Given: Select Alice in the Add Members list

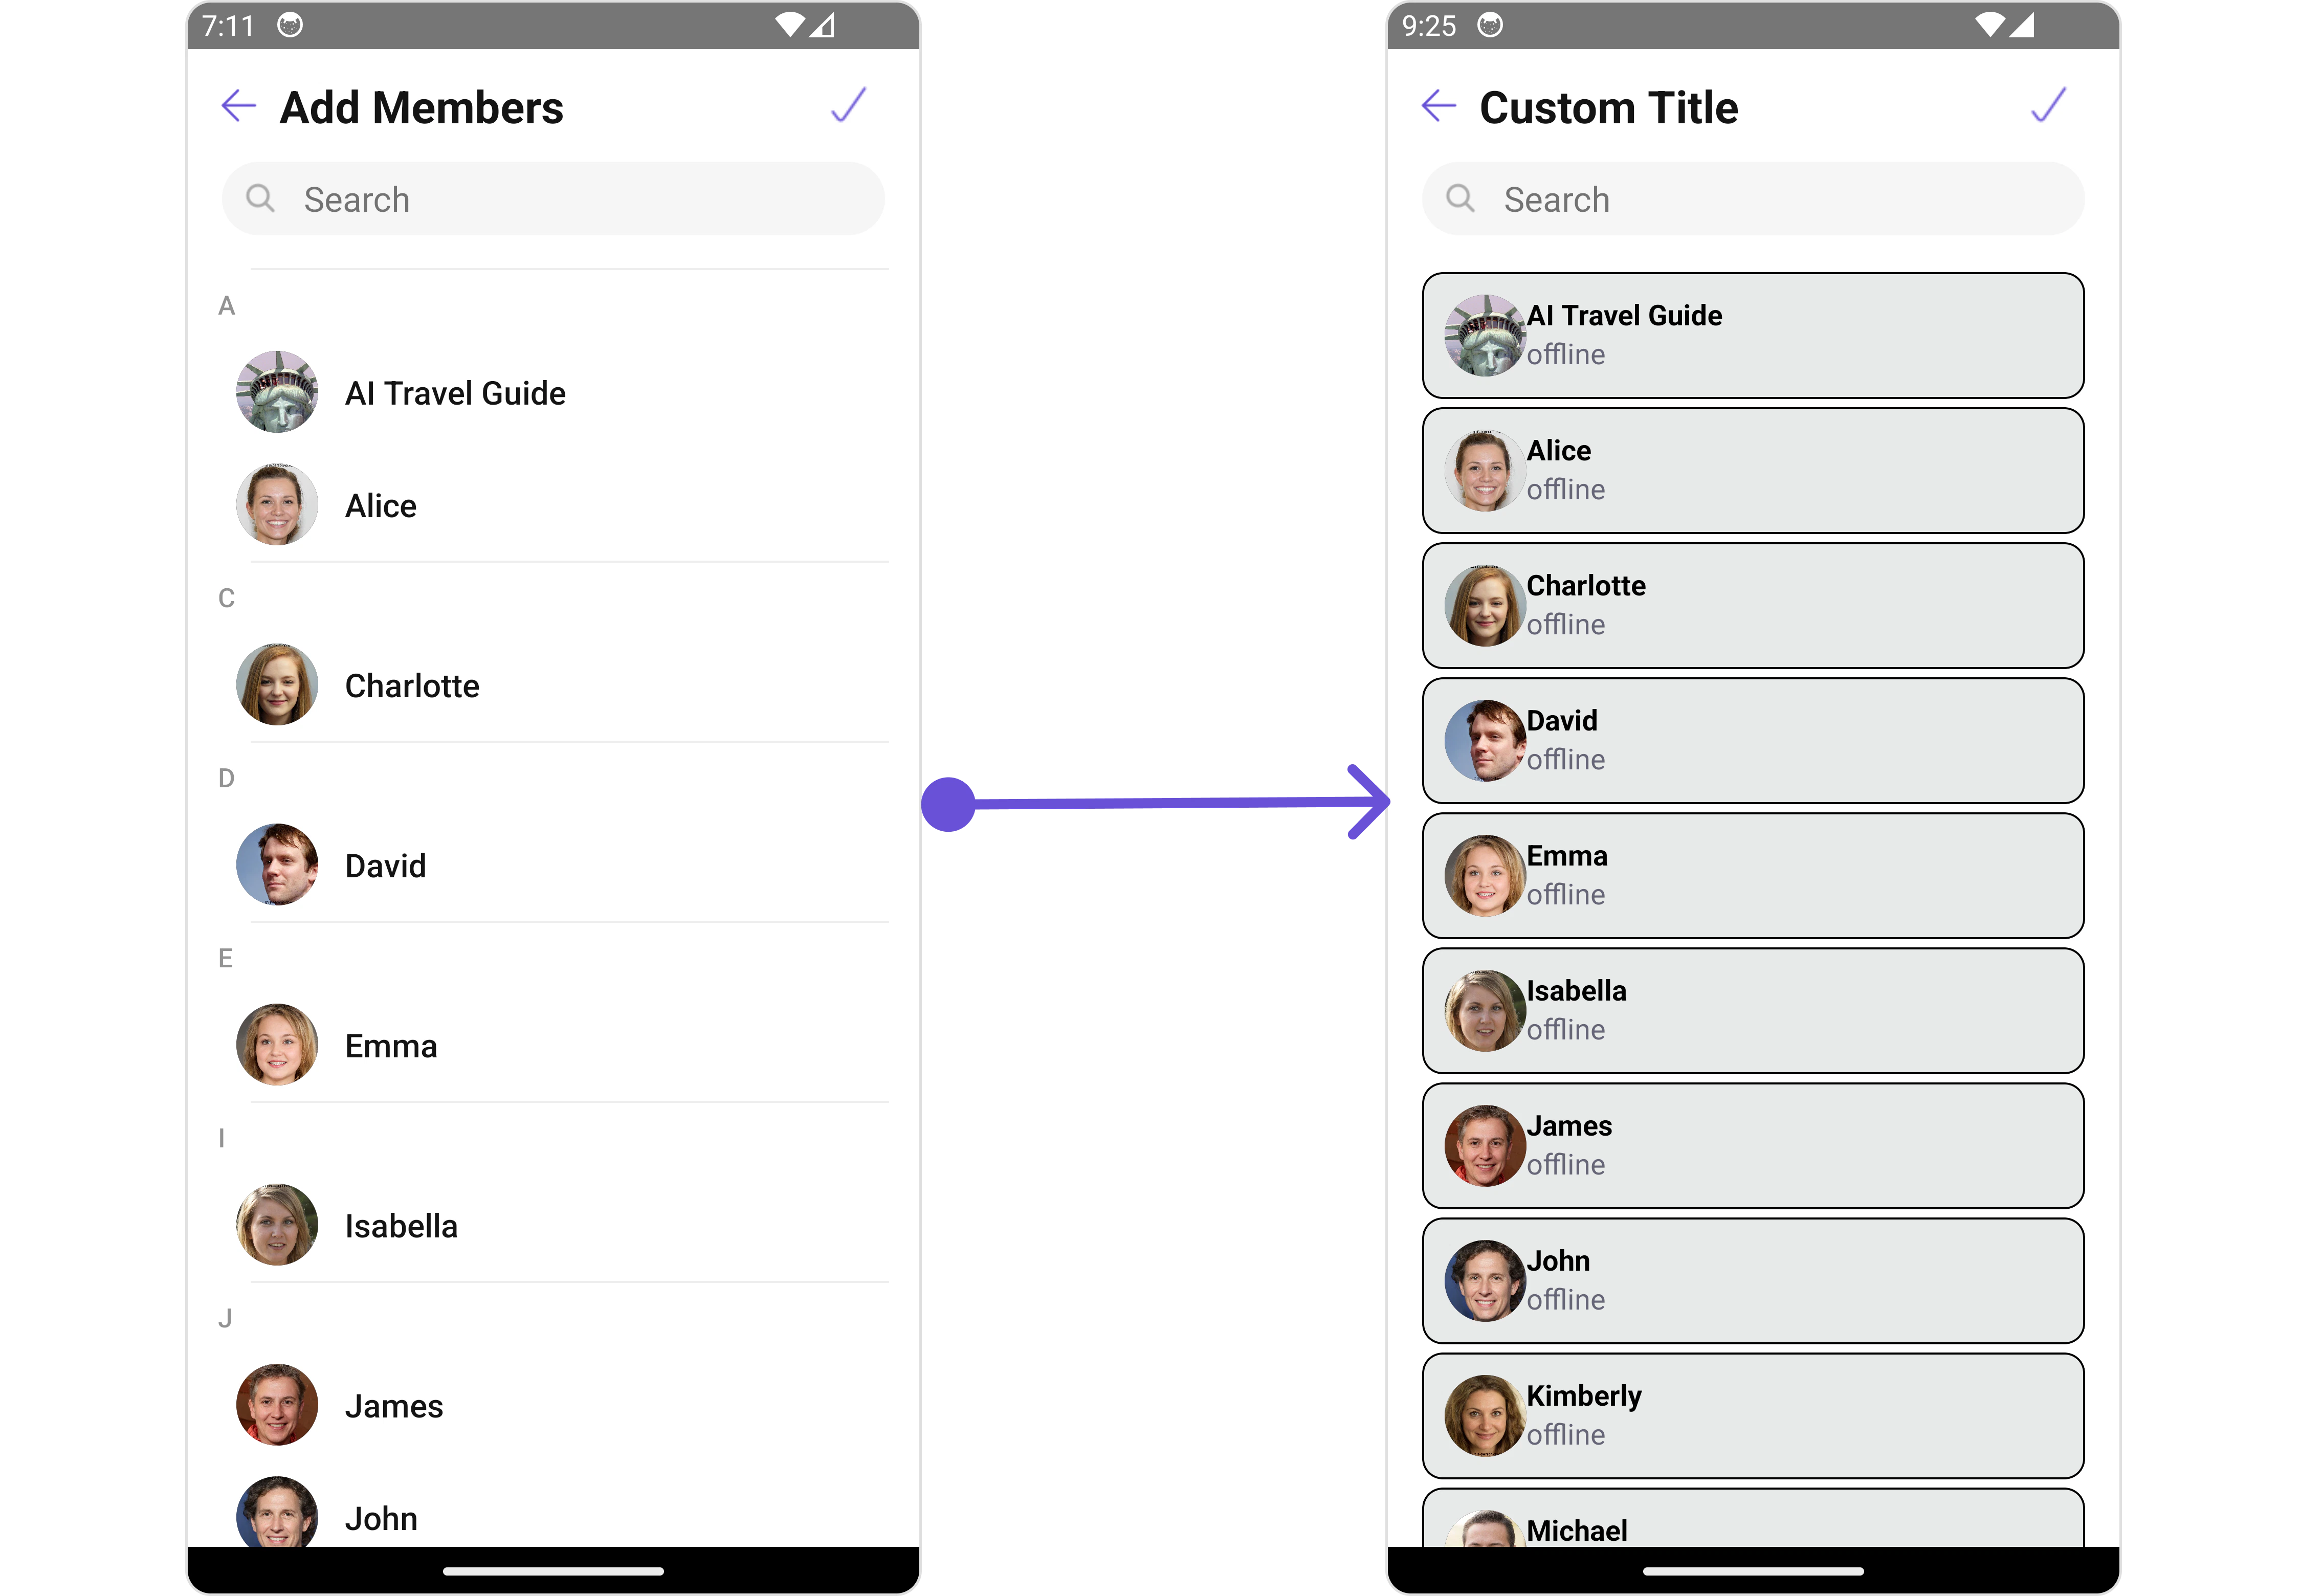Looking at the screenshot, I should (553, 505).
